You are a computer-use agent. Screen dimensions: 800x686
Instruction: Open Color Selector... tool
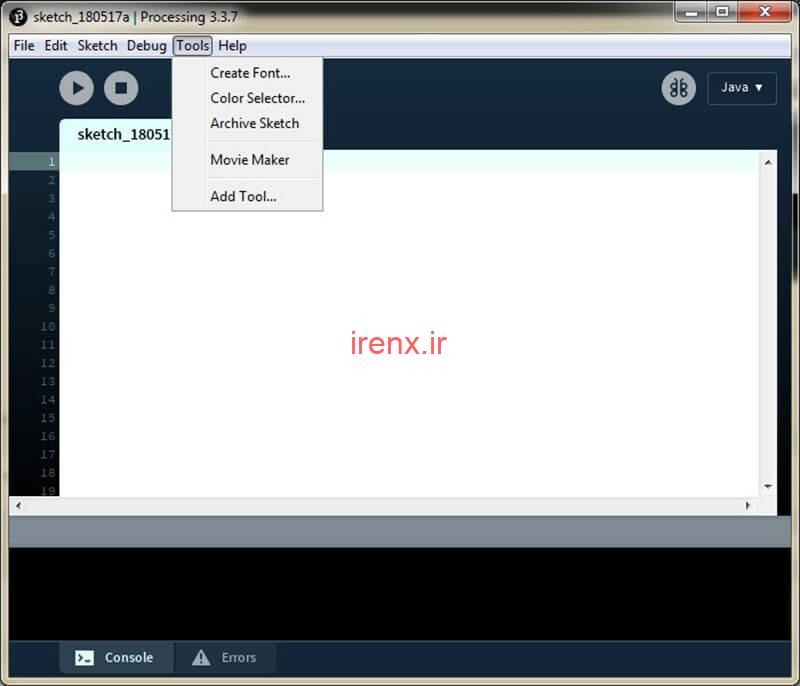[x=257, y=98]
